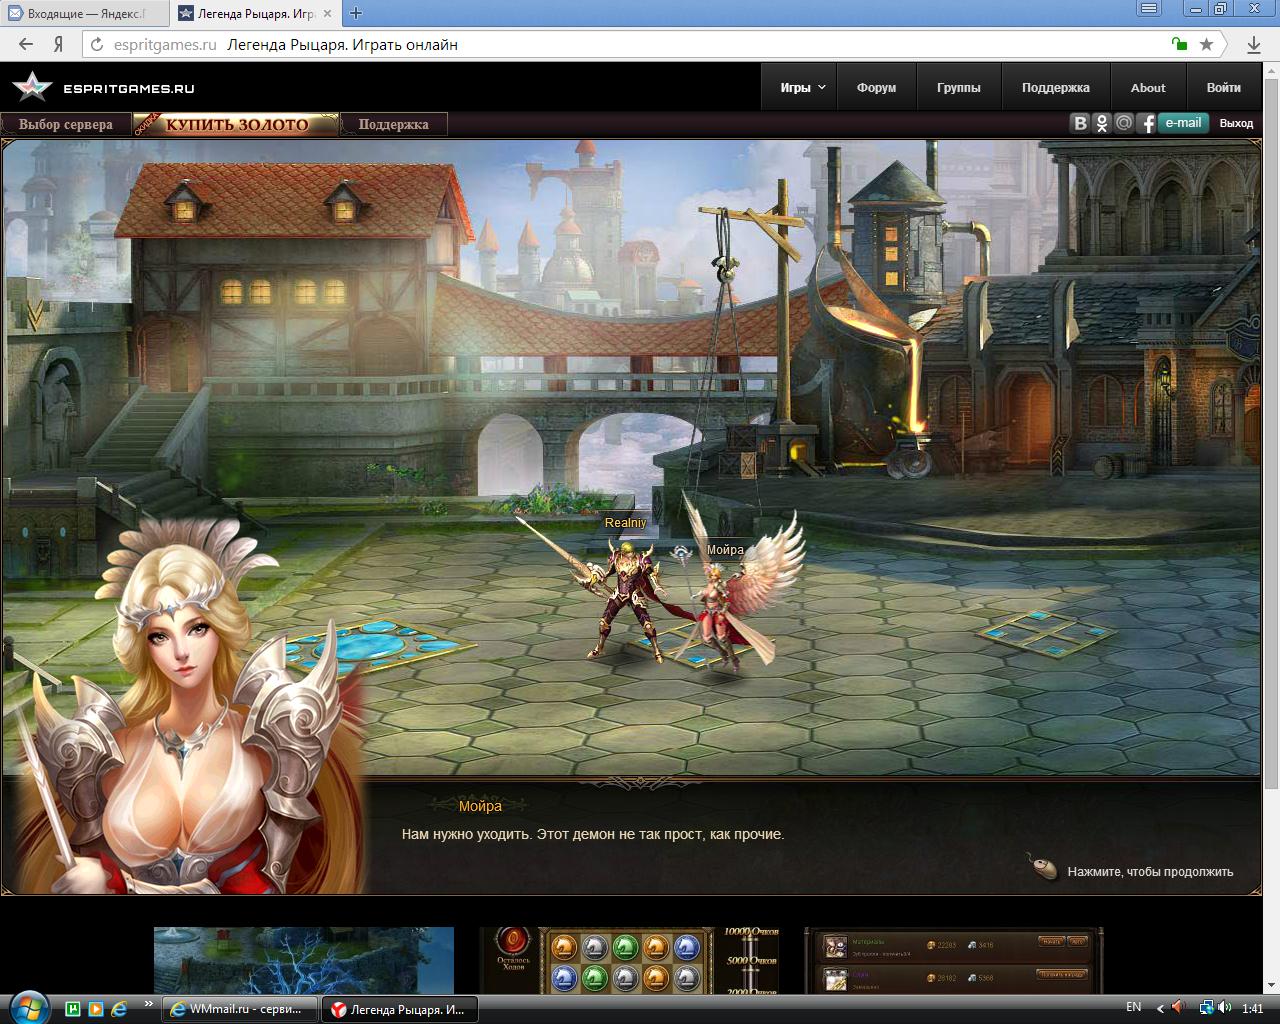The height and width of the screenshot is (1024, 1280).
Task: Open a new browser tab with plus
Action: coord(355,13)
